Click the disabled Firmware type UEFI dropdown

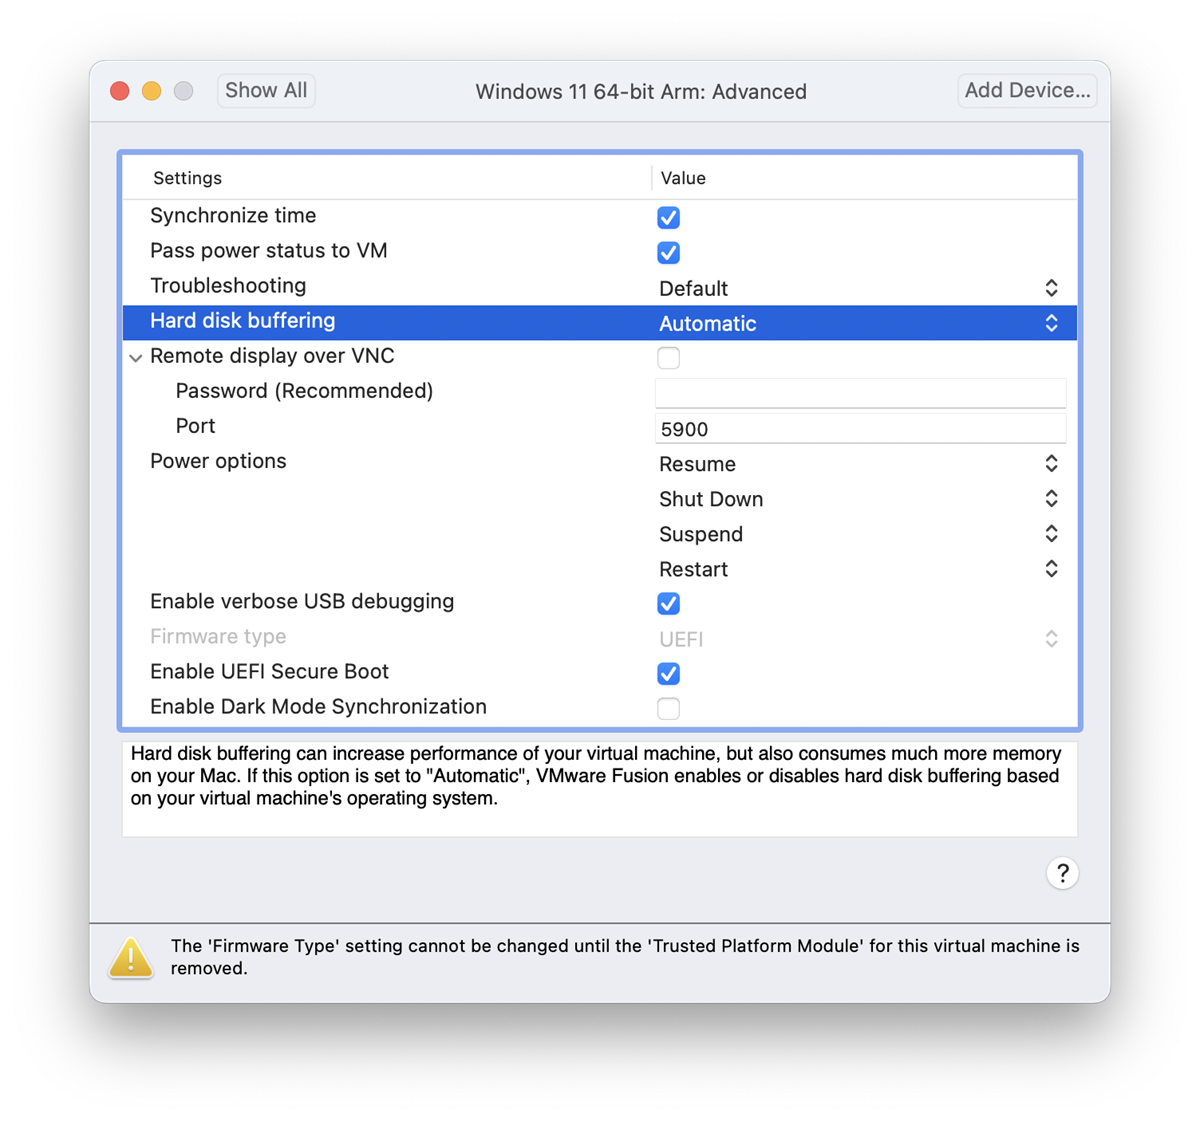point(859,639)
